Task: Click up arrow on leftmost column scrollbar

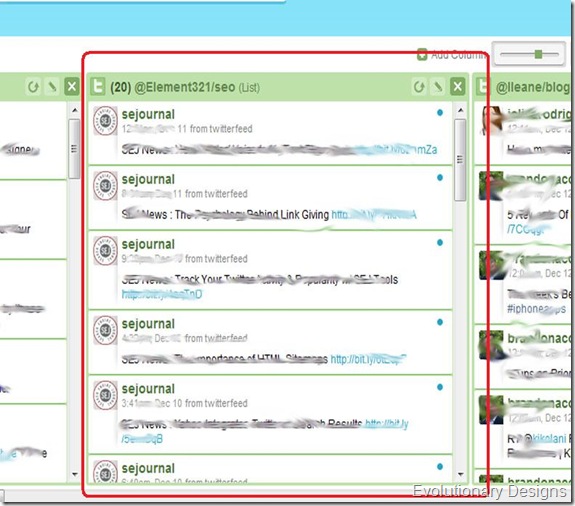Action: (x=74, y=110)
